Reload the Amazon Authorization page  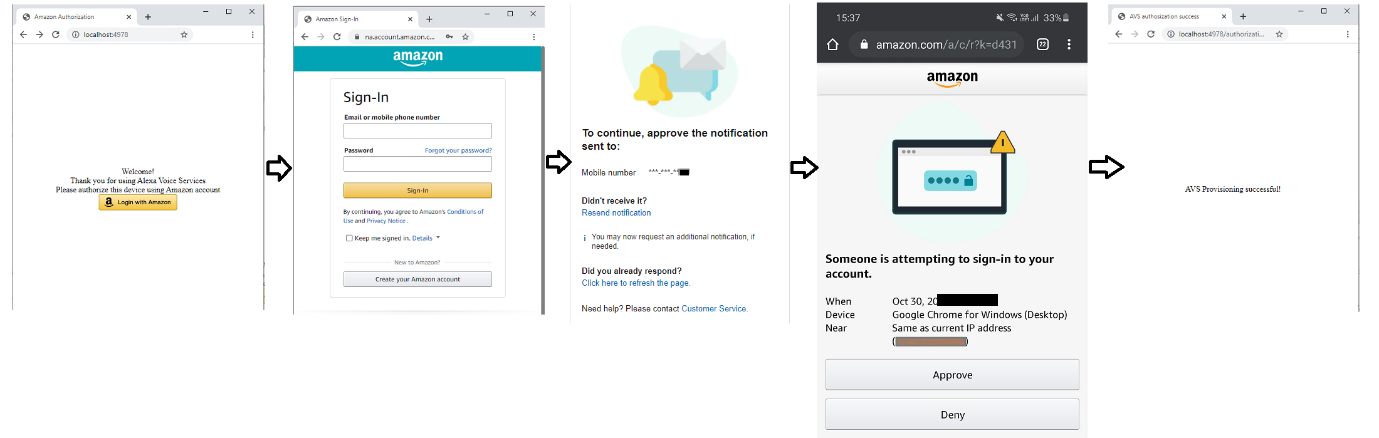pos(55,34)
